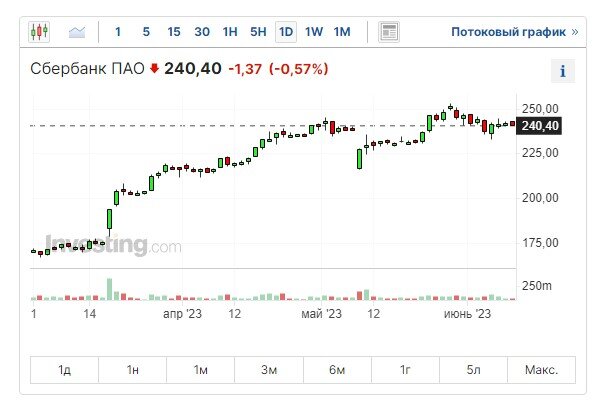Select the 5 minute interval
The width and height of the screenshot is (601, 403).
146,32
